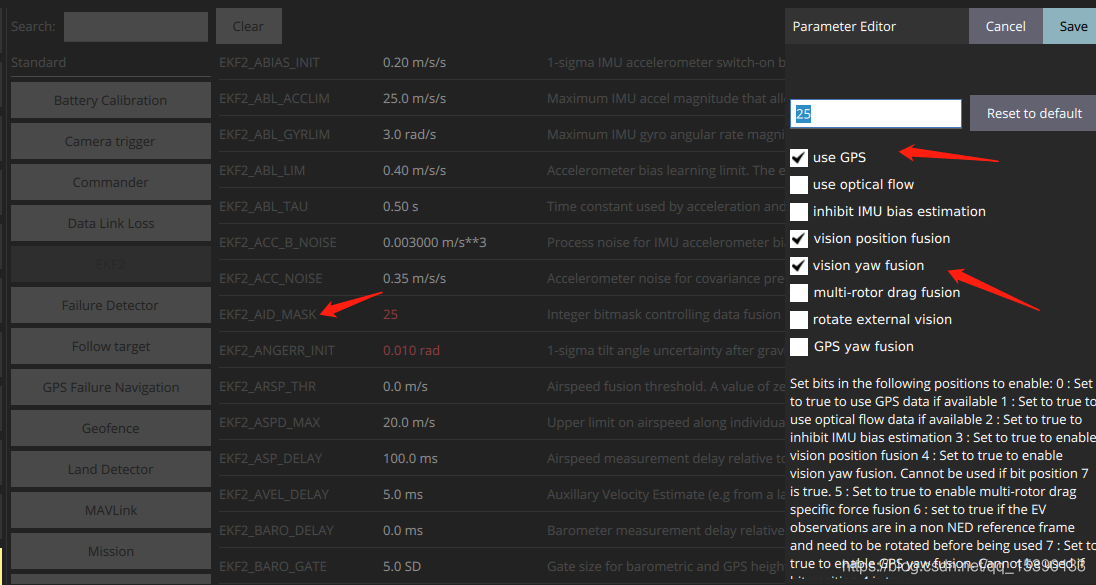Screen dimensions: 1096x585
Task: Select GPS Failure Navigation group
Action: point(110,387)
